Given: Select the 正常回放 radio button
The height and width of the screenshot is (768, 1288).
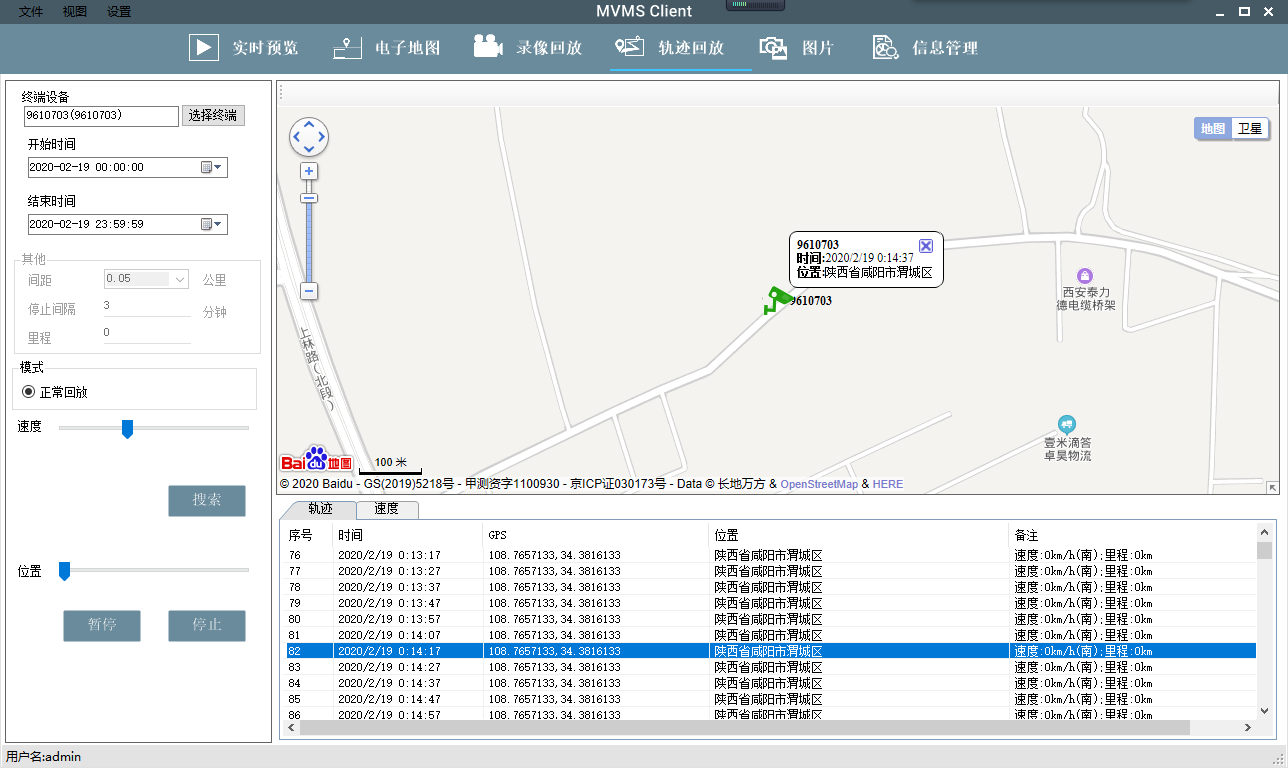Looking at the screenshot, I should pos(29,392).
